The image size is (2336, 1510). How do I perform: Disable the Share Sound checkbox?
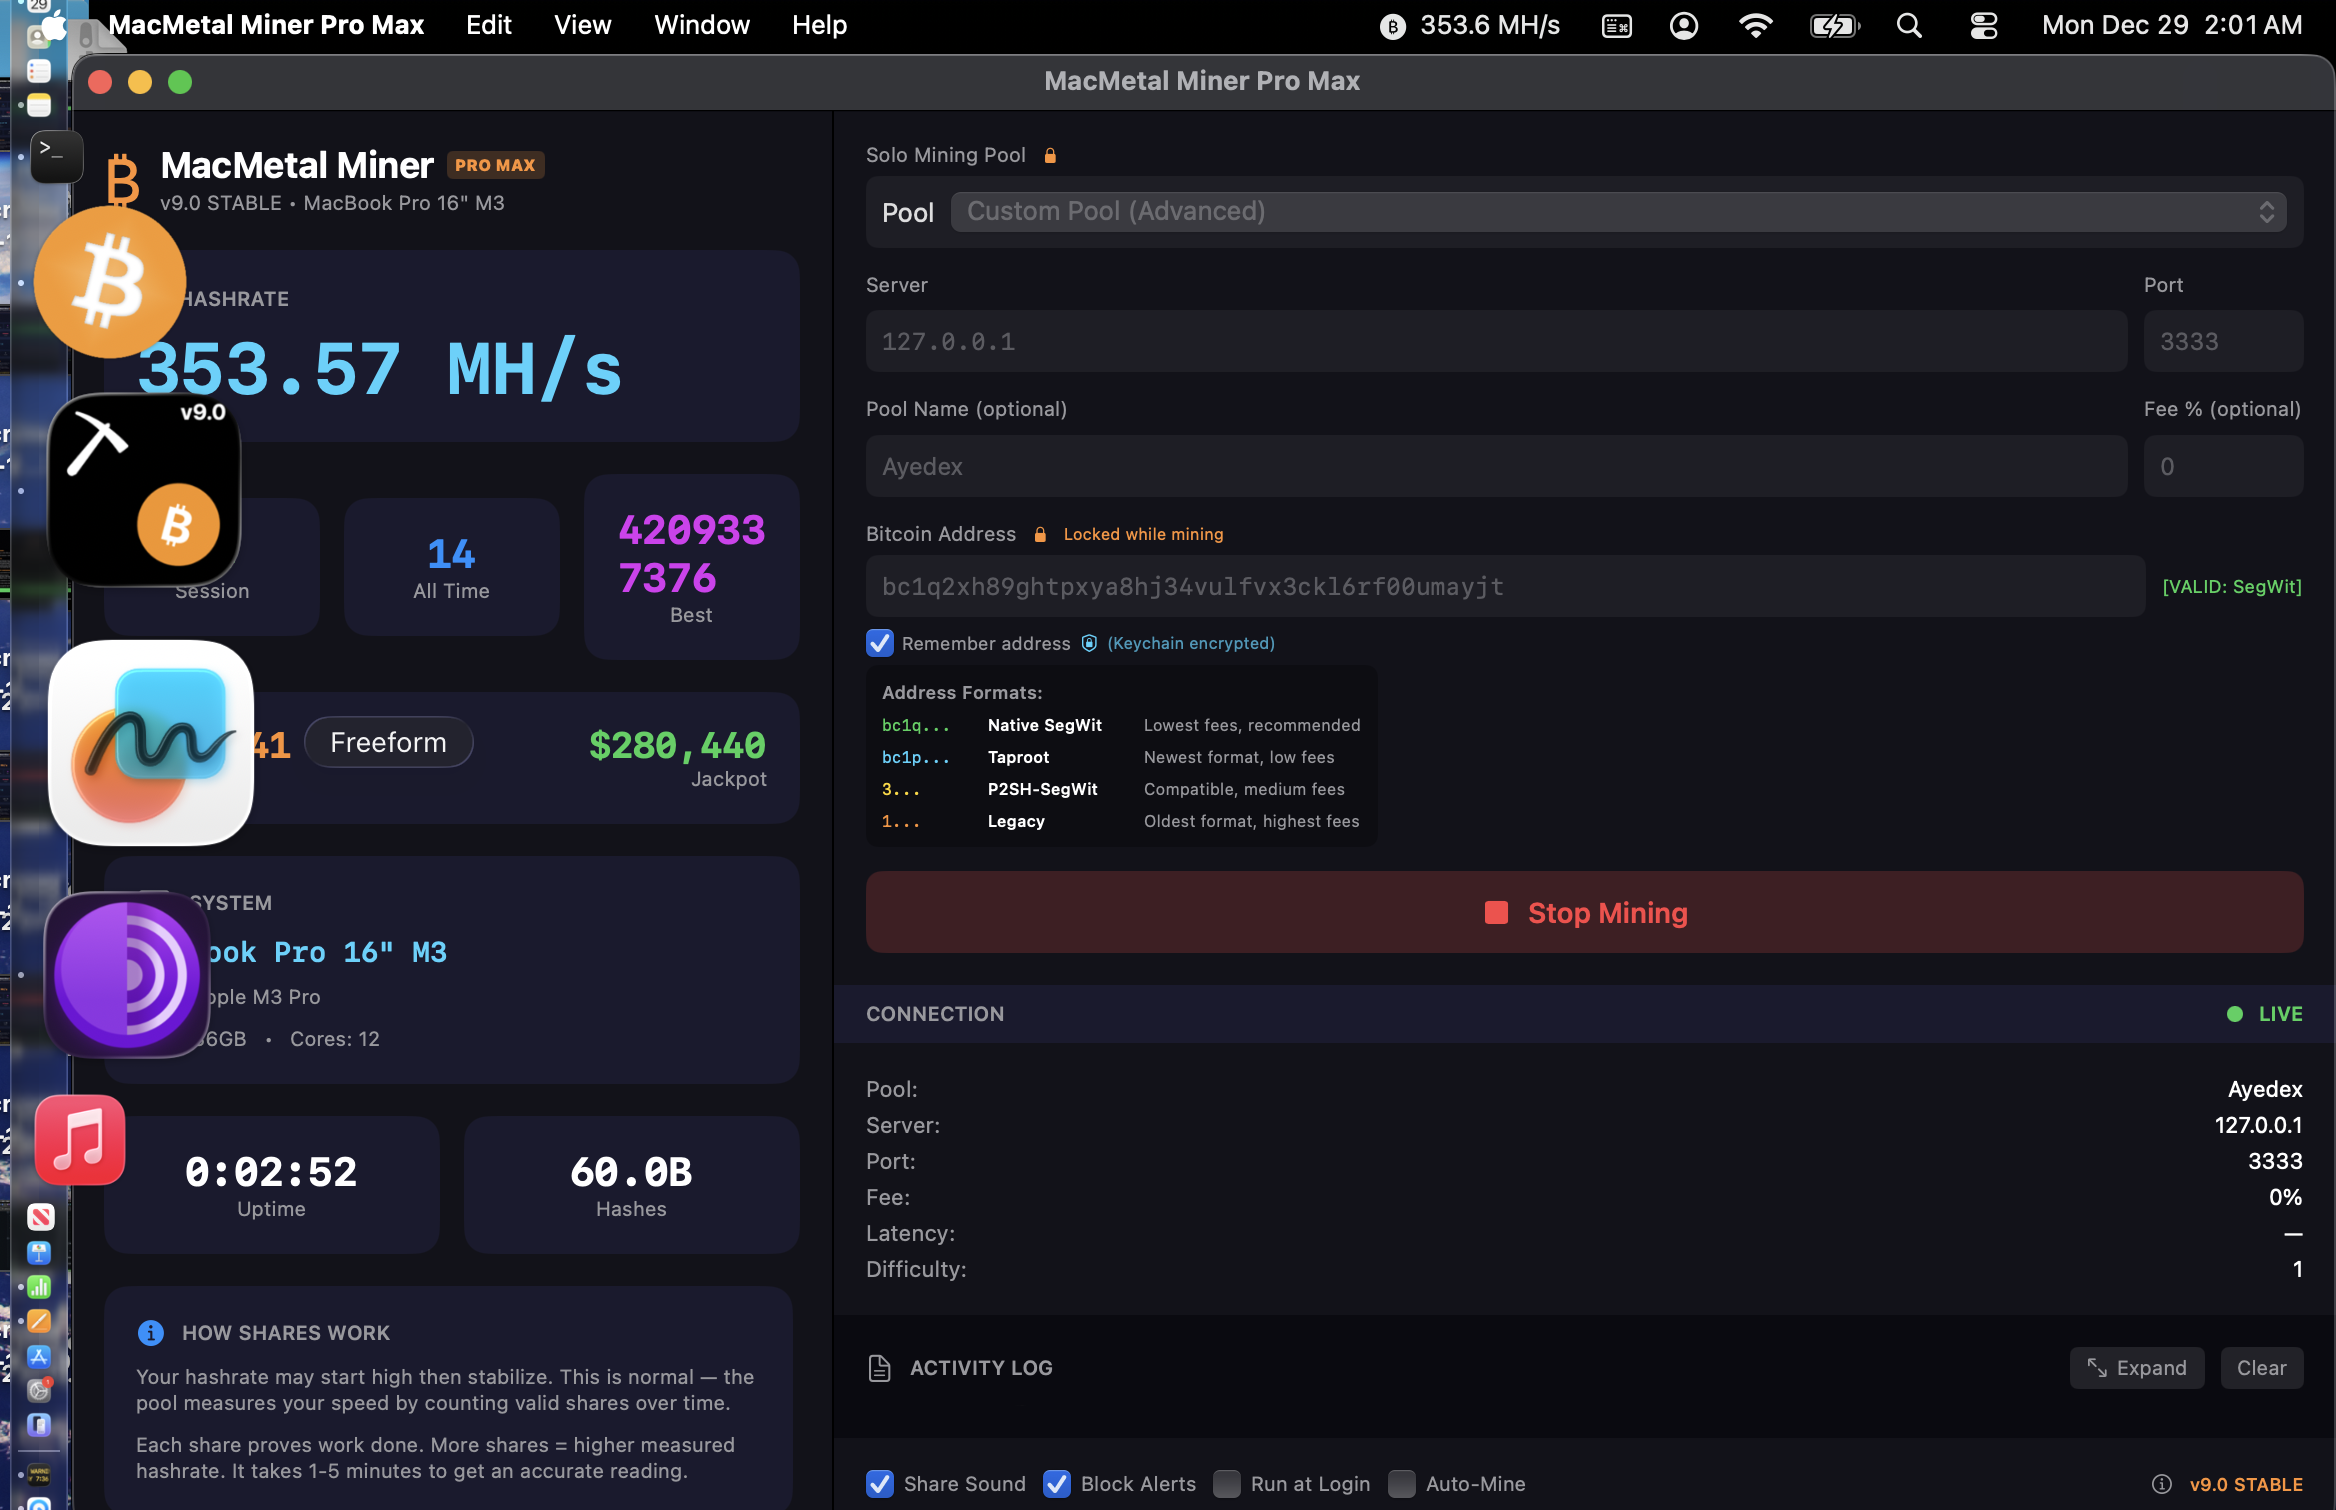tap(880, 1484)
